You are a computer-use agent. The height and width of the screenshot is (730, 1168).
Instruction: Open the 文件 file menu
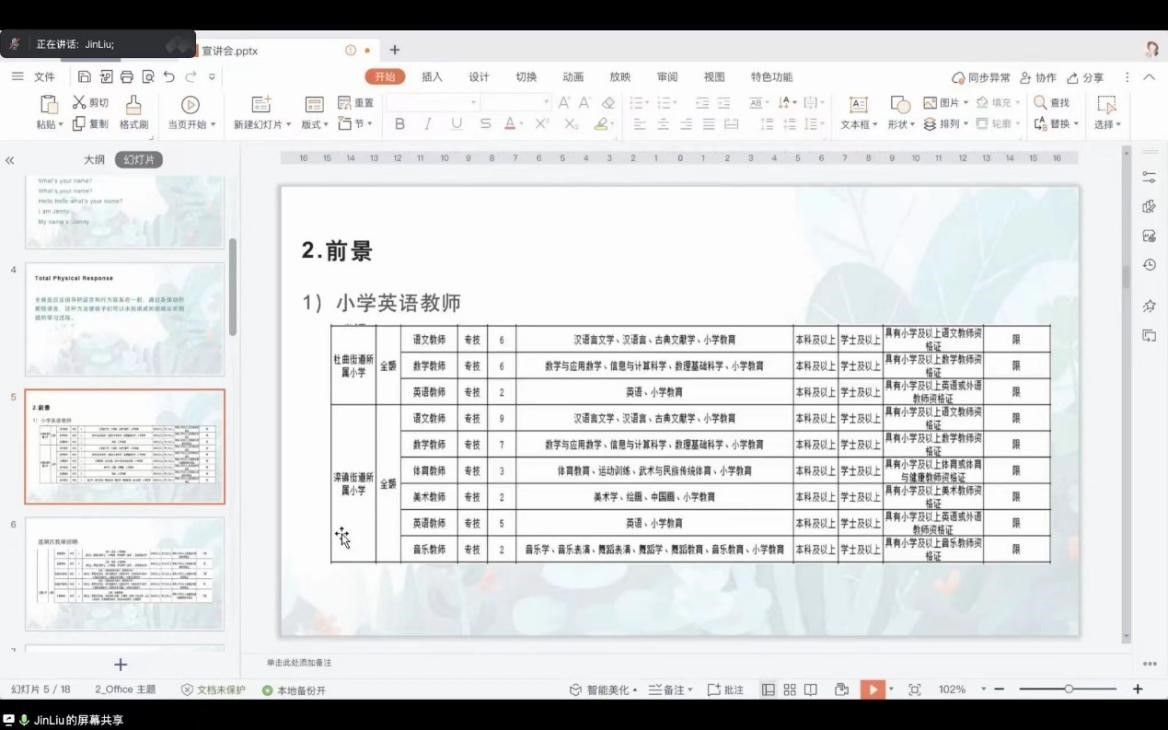[45, 77]
